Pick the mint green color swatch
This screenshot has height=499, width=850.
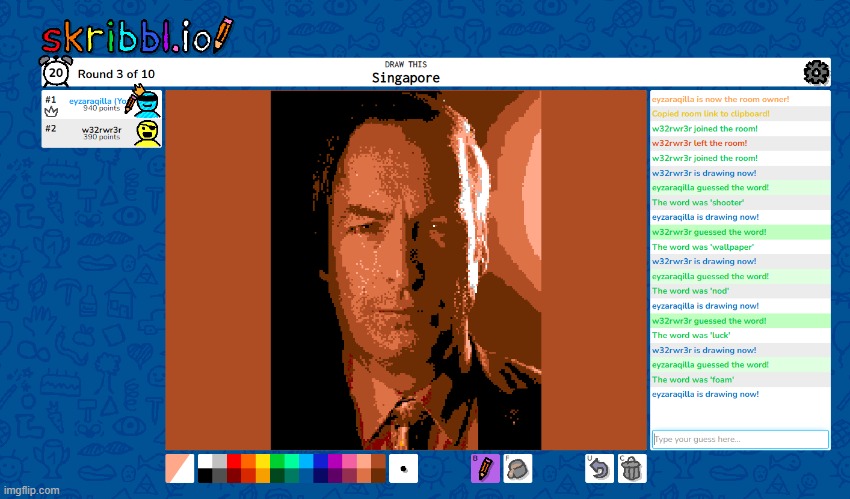coord(292,461)
